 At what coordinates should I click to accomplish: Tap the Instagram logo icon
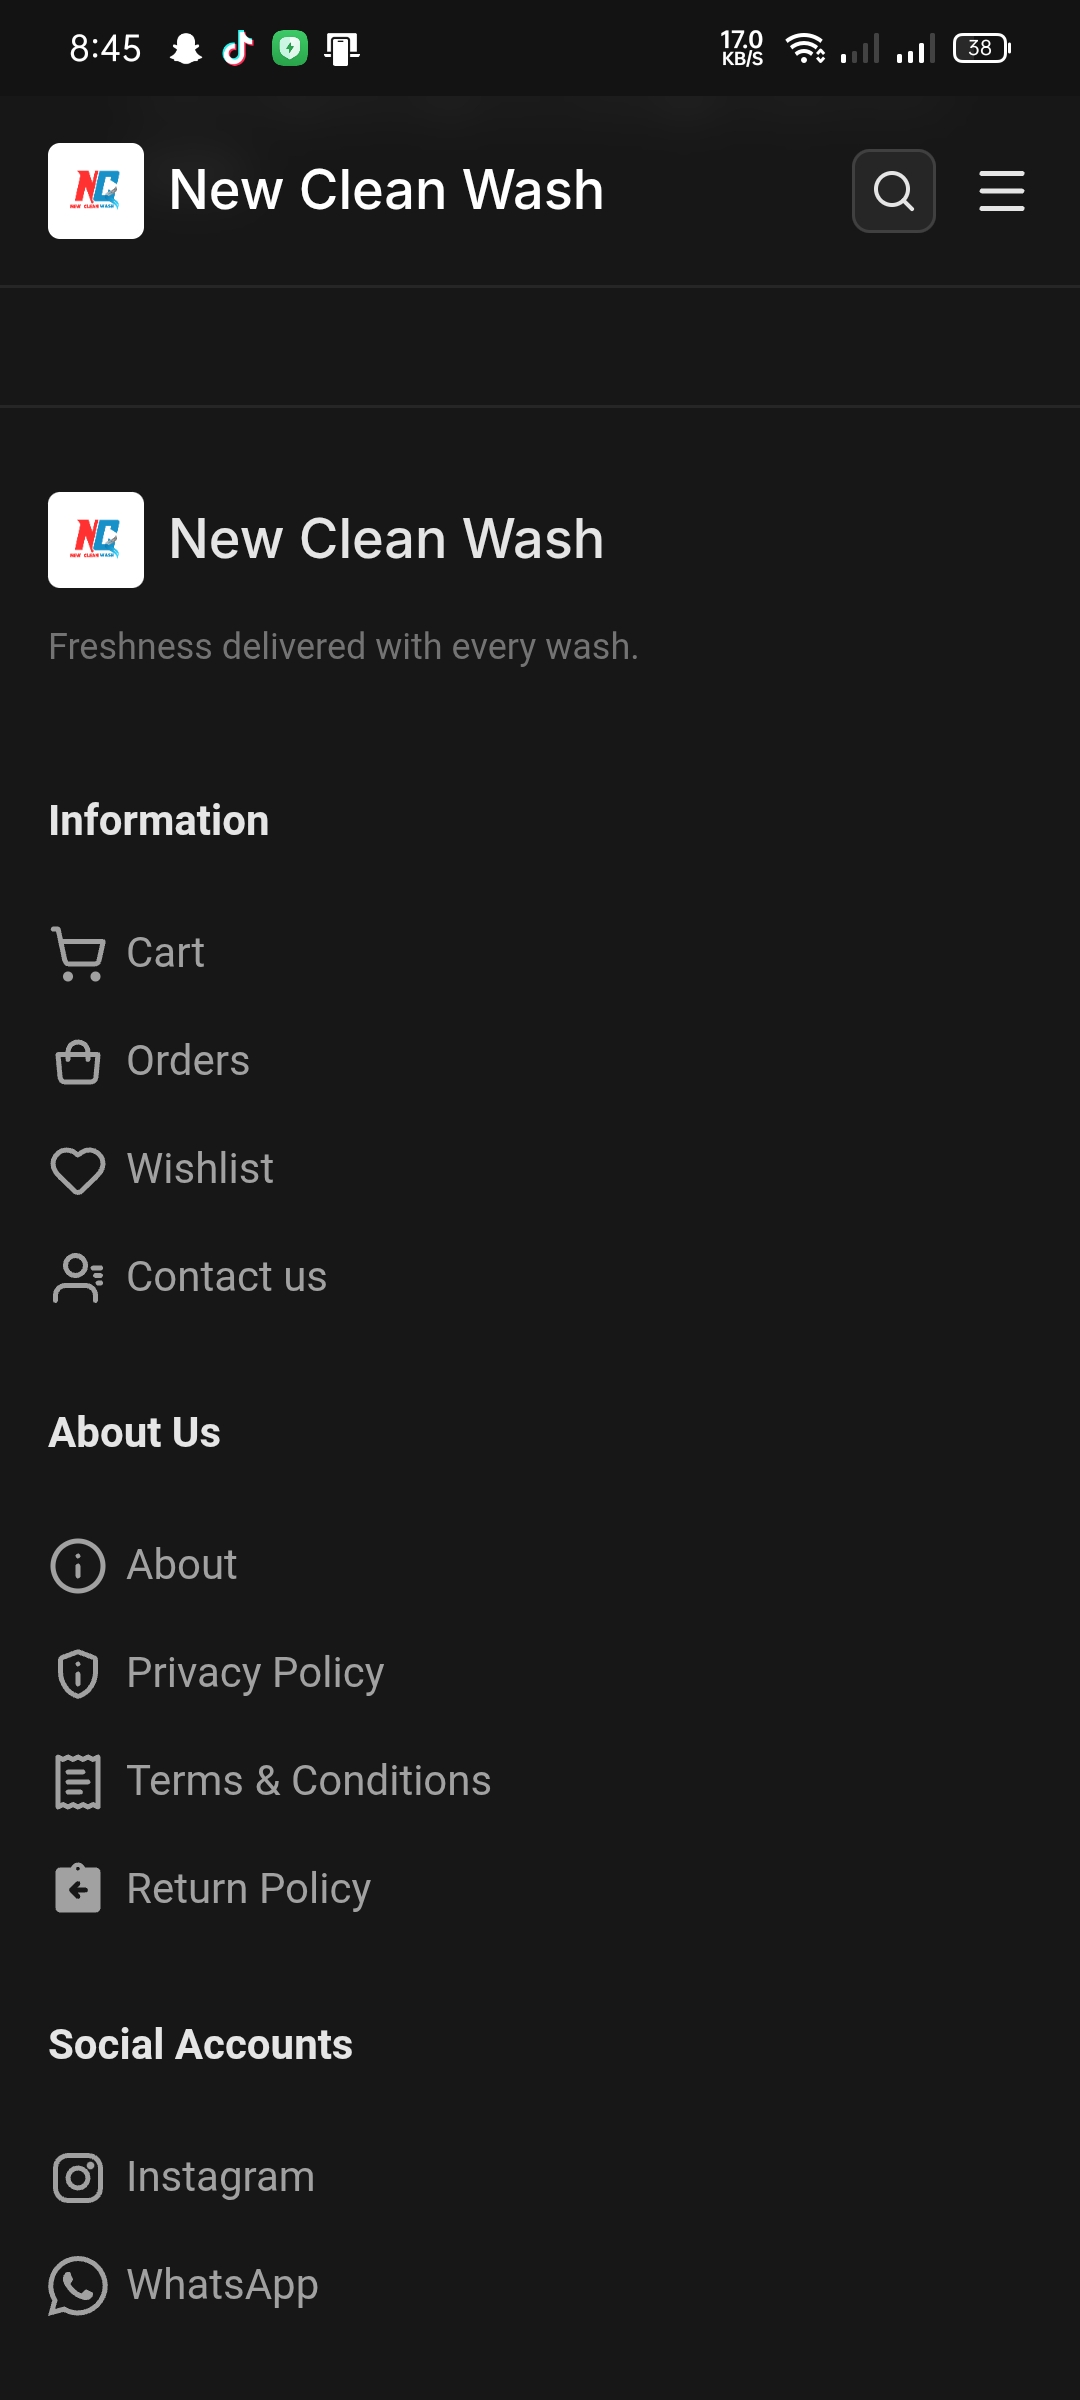point(78,2177)
